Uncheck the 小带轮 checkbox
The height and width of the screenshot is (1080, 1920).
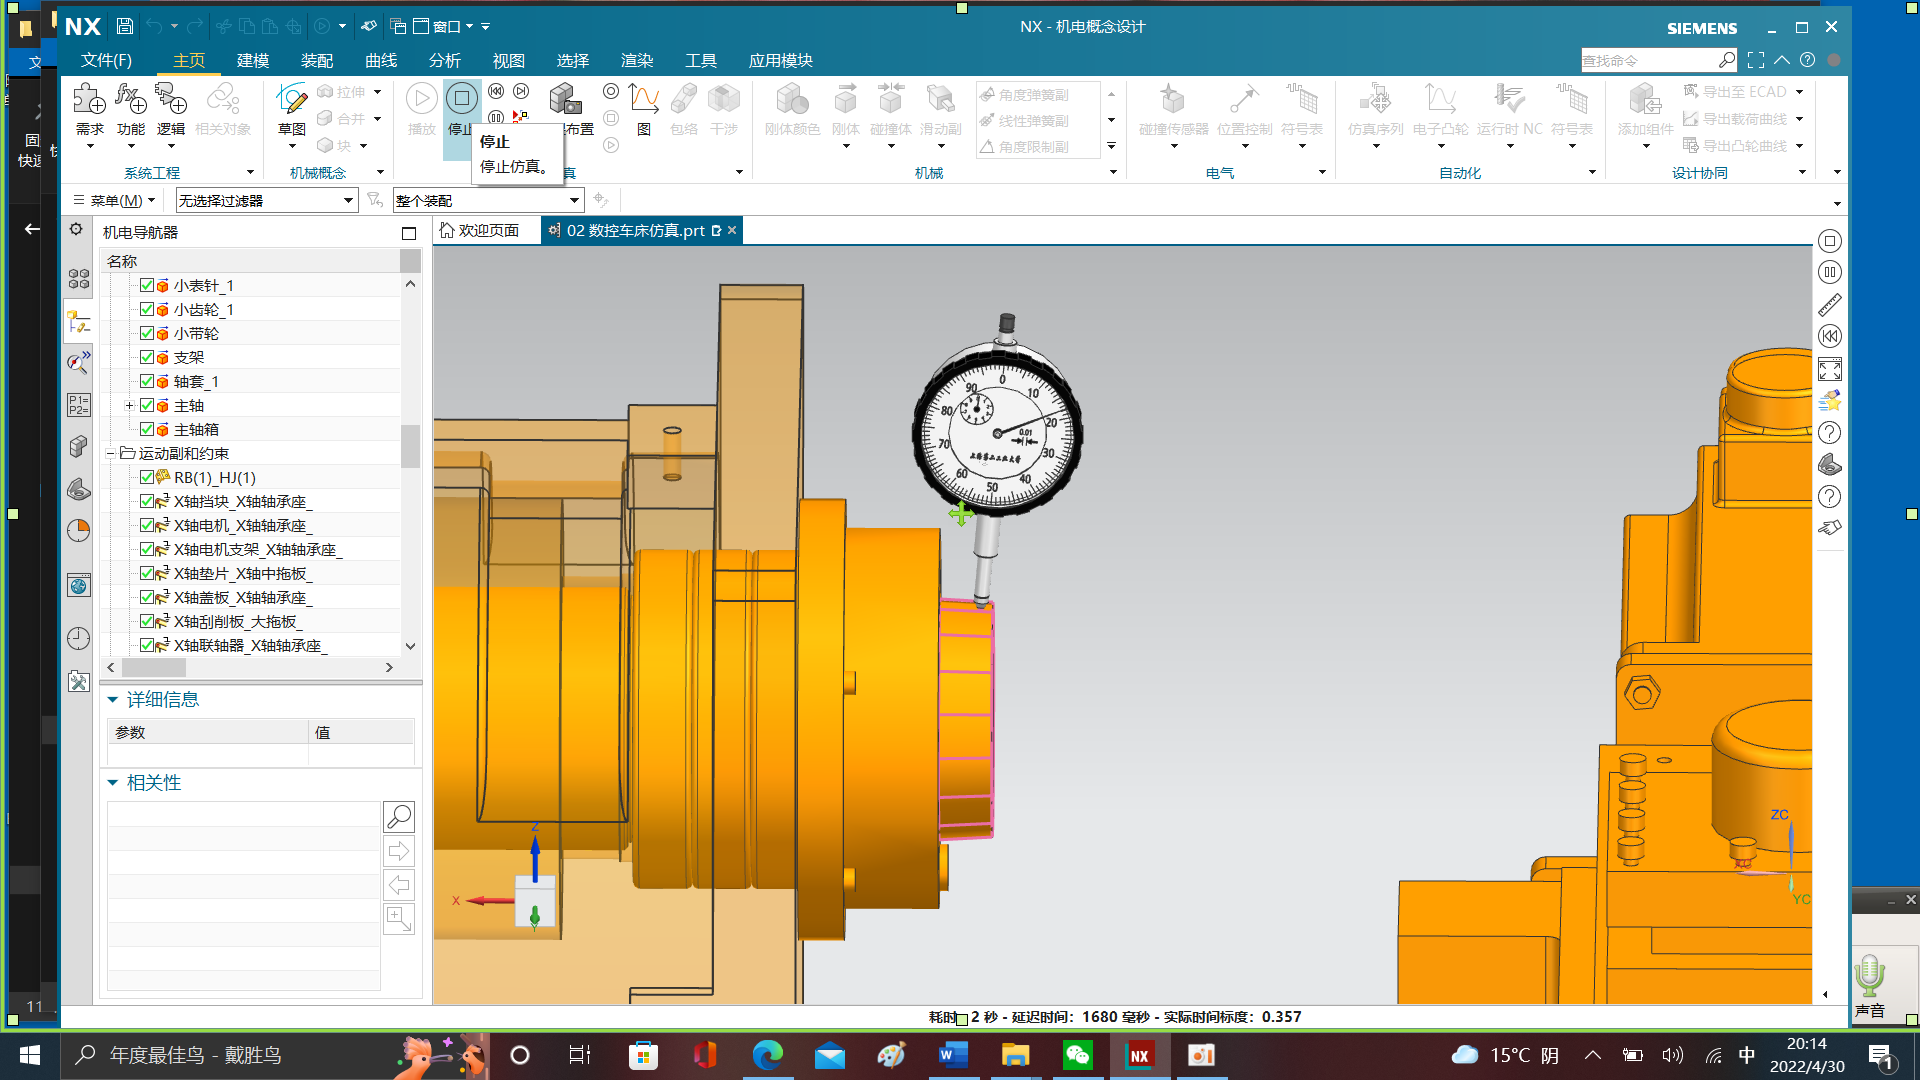(147, 333)
